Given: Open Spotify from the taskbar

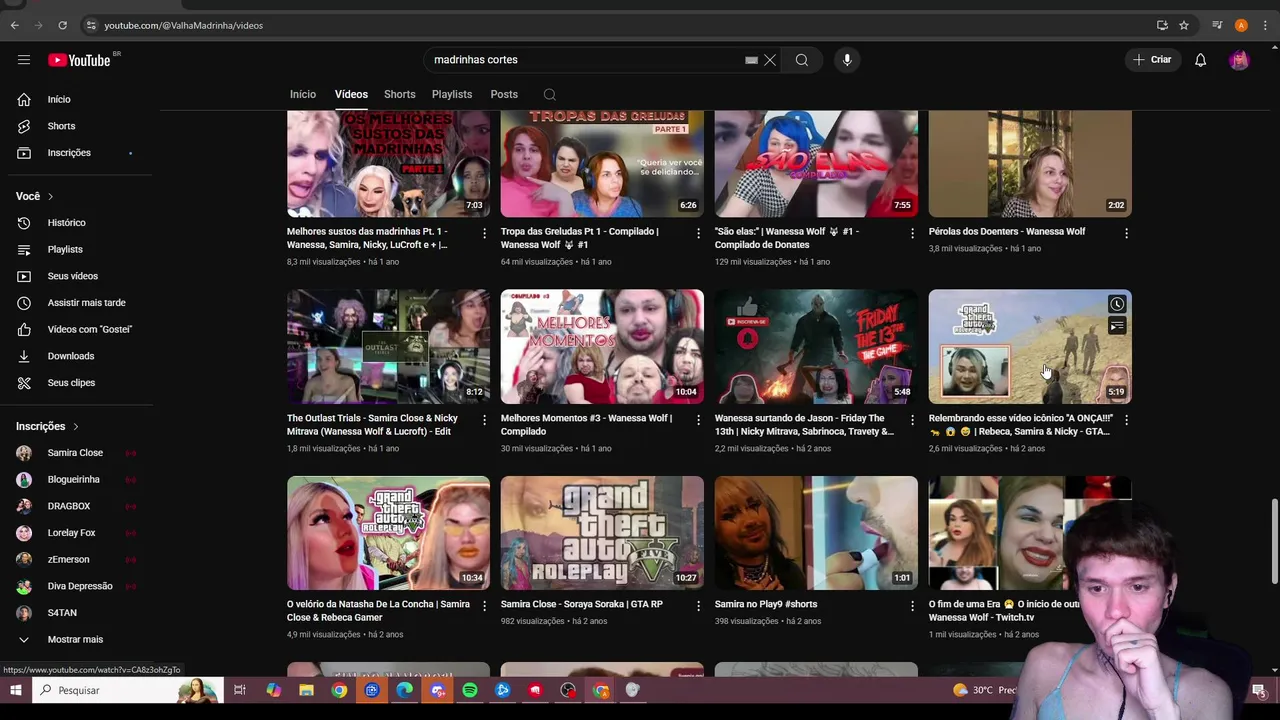Looking at the screenshot, I should pyautogui.click(x=470, y=690).
